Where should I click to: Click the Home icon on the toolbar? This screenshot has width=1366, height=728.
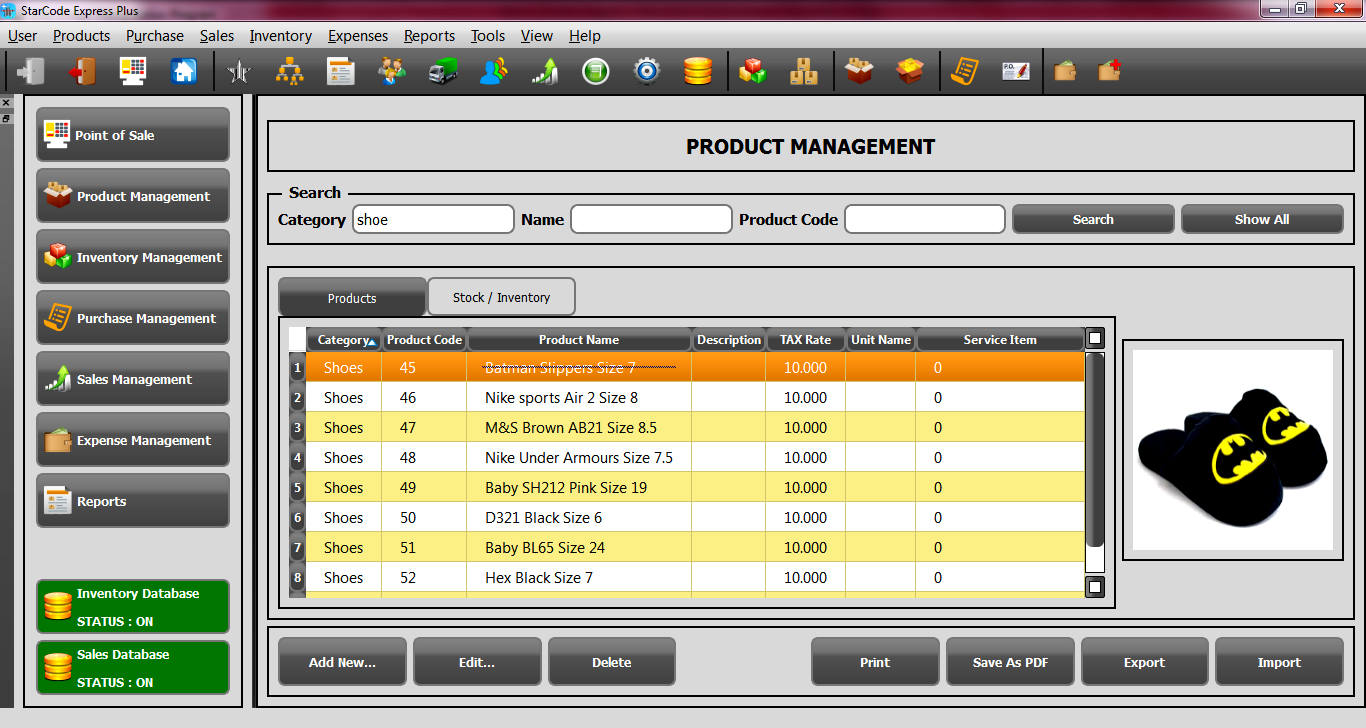point(183,70)
